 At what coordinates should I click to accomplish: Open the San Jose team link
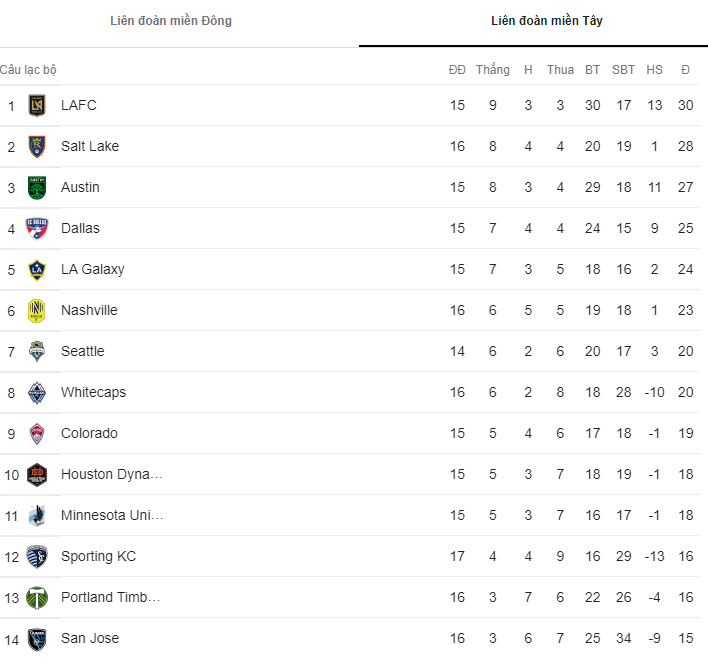tap(90, 638)
